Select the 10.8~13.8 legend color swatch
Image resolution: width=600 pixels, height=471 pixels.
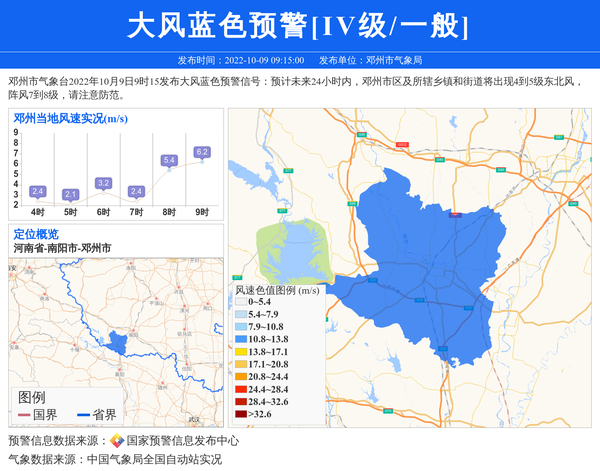point(241,341)
